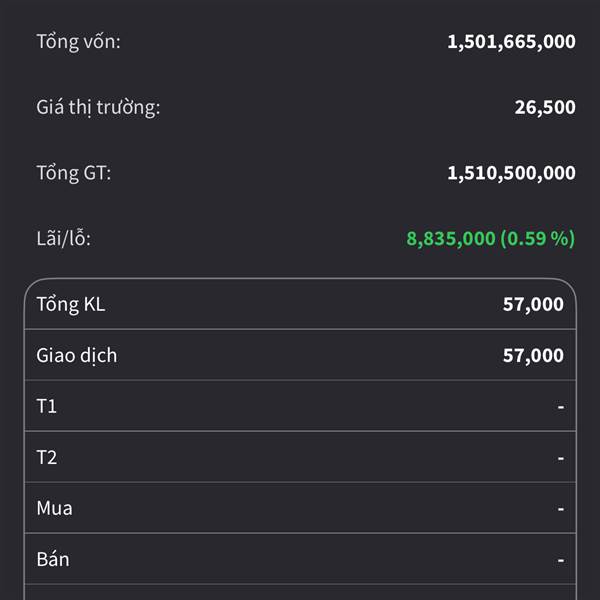Click the dash value in Bán row
The image size is (600, 600).
[561, 560]
